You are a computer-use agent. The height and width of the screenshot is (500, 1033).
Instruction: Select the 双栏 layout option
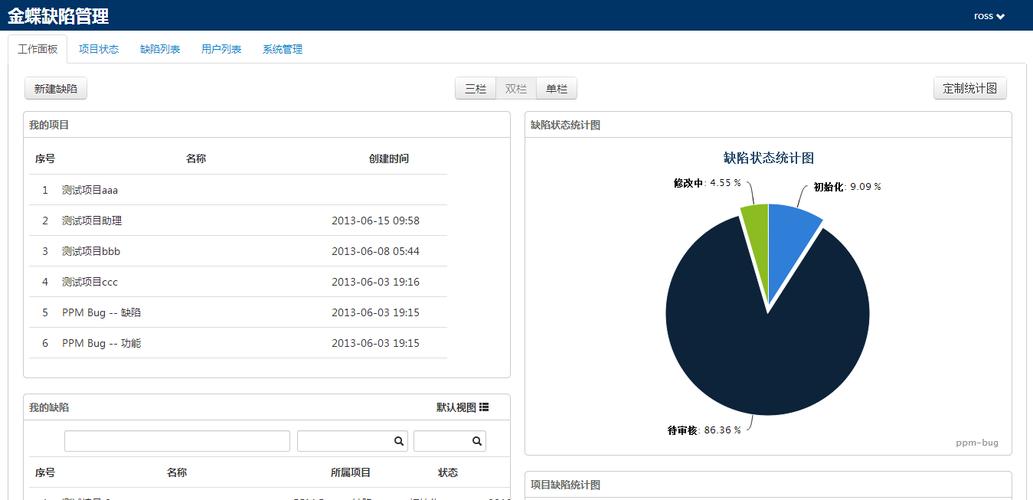(x=516, y=89)
